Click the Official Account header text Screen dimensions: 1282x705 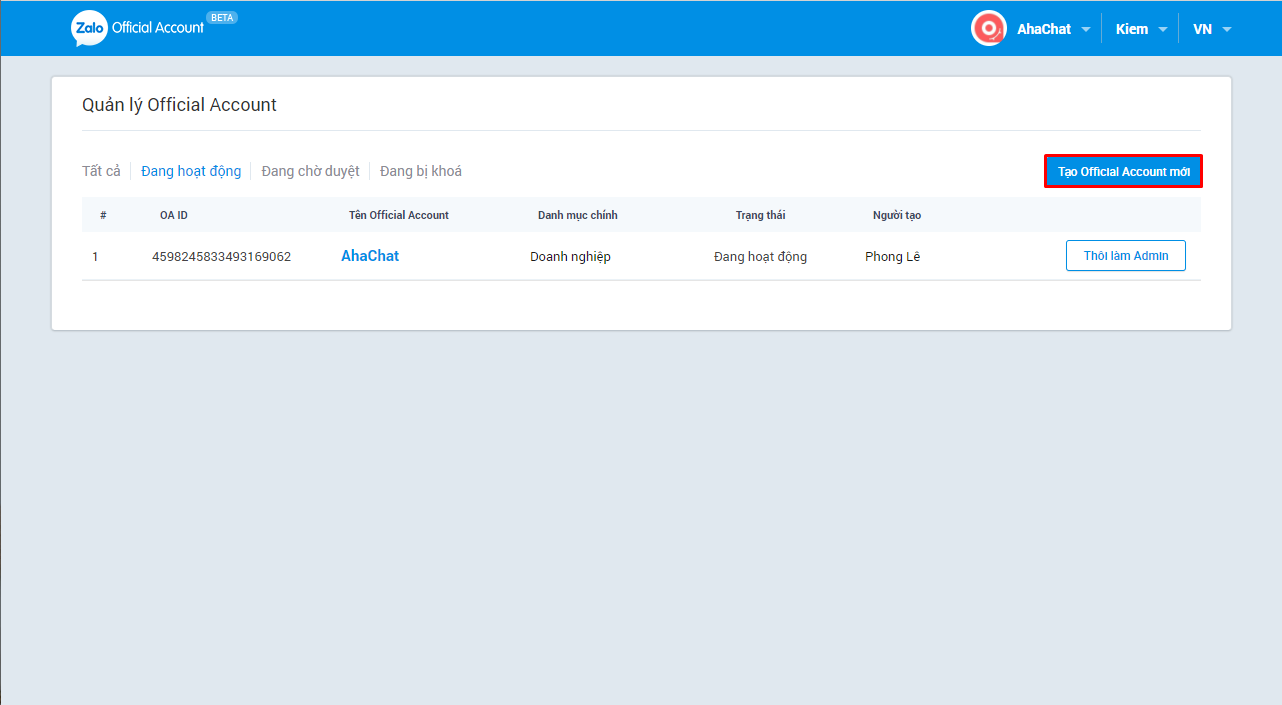(158, 28)
